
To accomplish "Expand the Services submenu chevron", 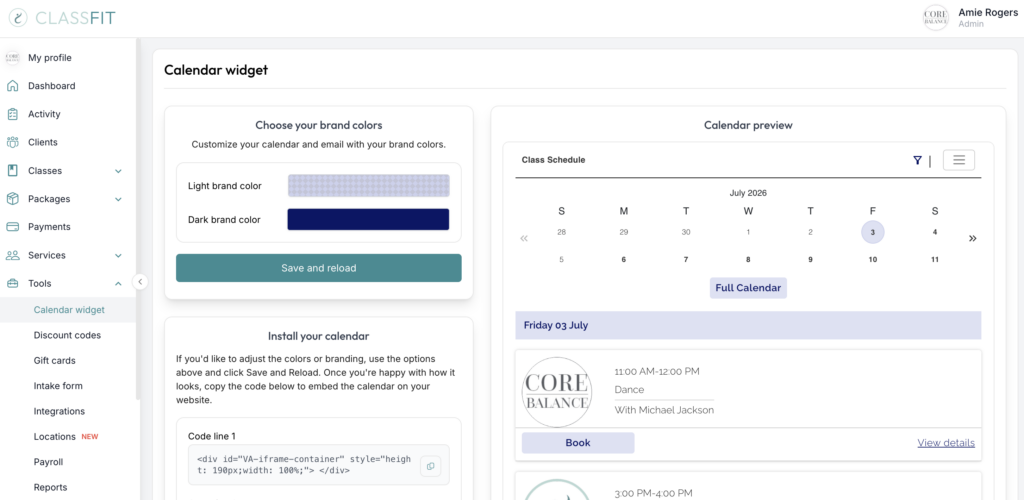I will point(118,255).
